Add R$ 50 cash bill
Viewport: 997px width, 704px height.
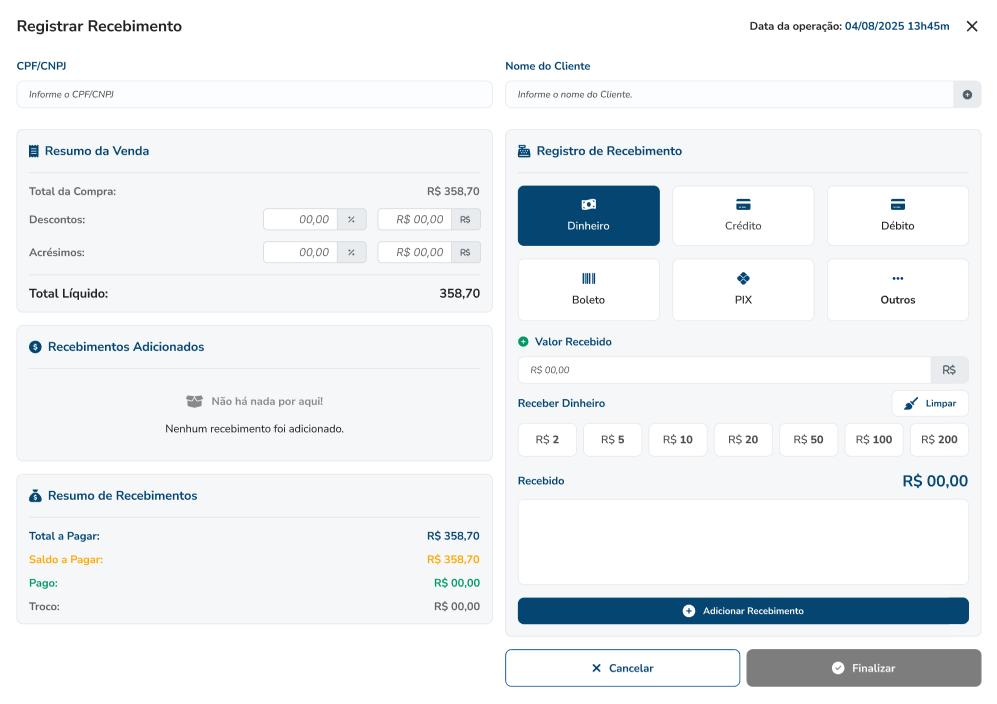[x=809, y=440]
